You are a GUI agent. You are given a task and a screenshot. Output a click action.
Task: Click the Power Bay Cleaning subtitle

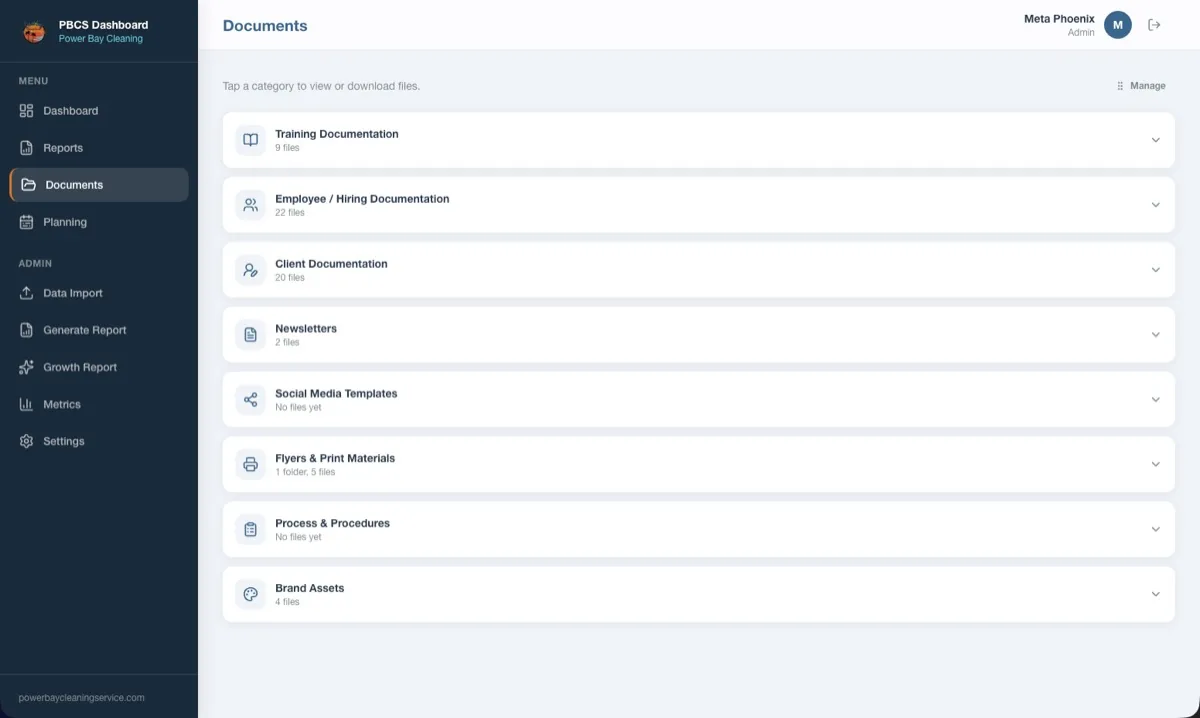pos(100,39)
